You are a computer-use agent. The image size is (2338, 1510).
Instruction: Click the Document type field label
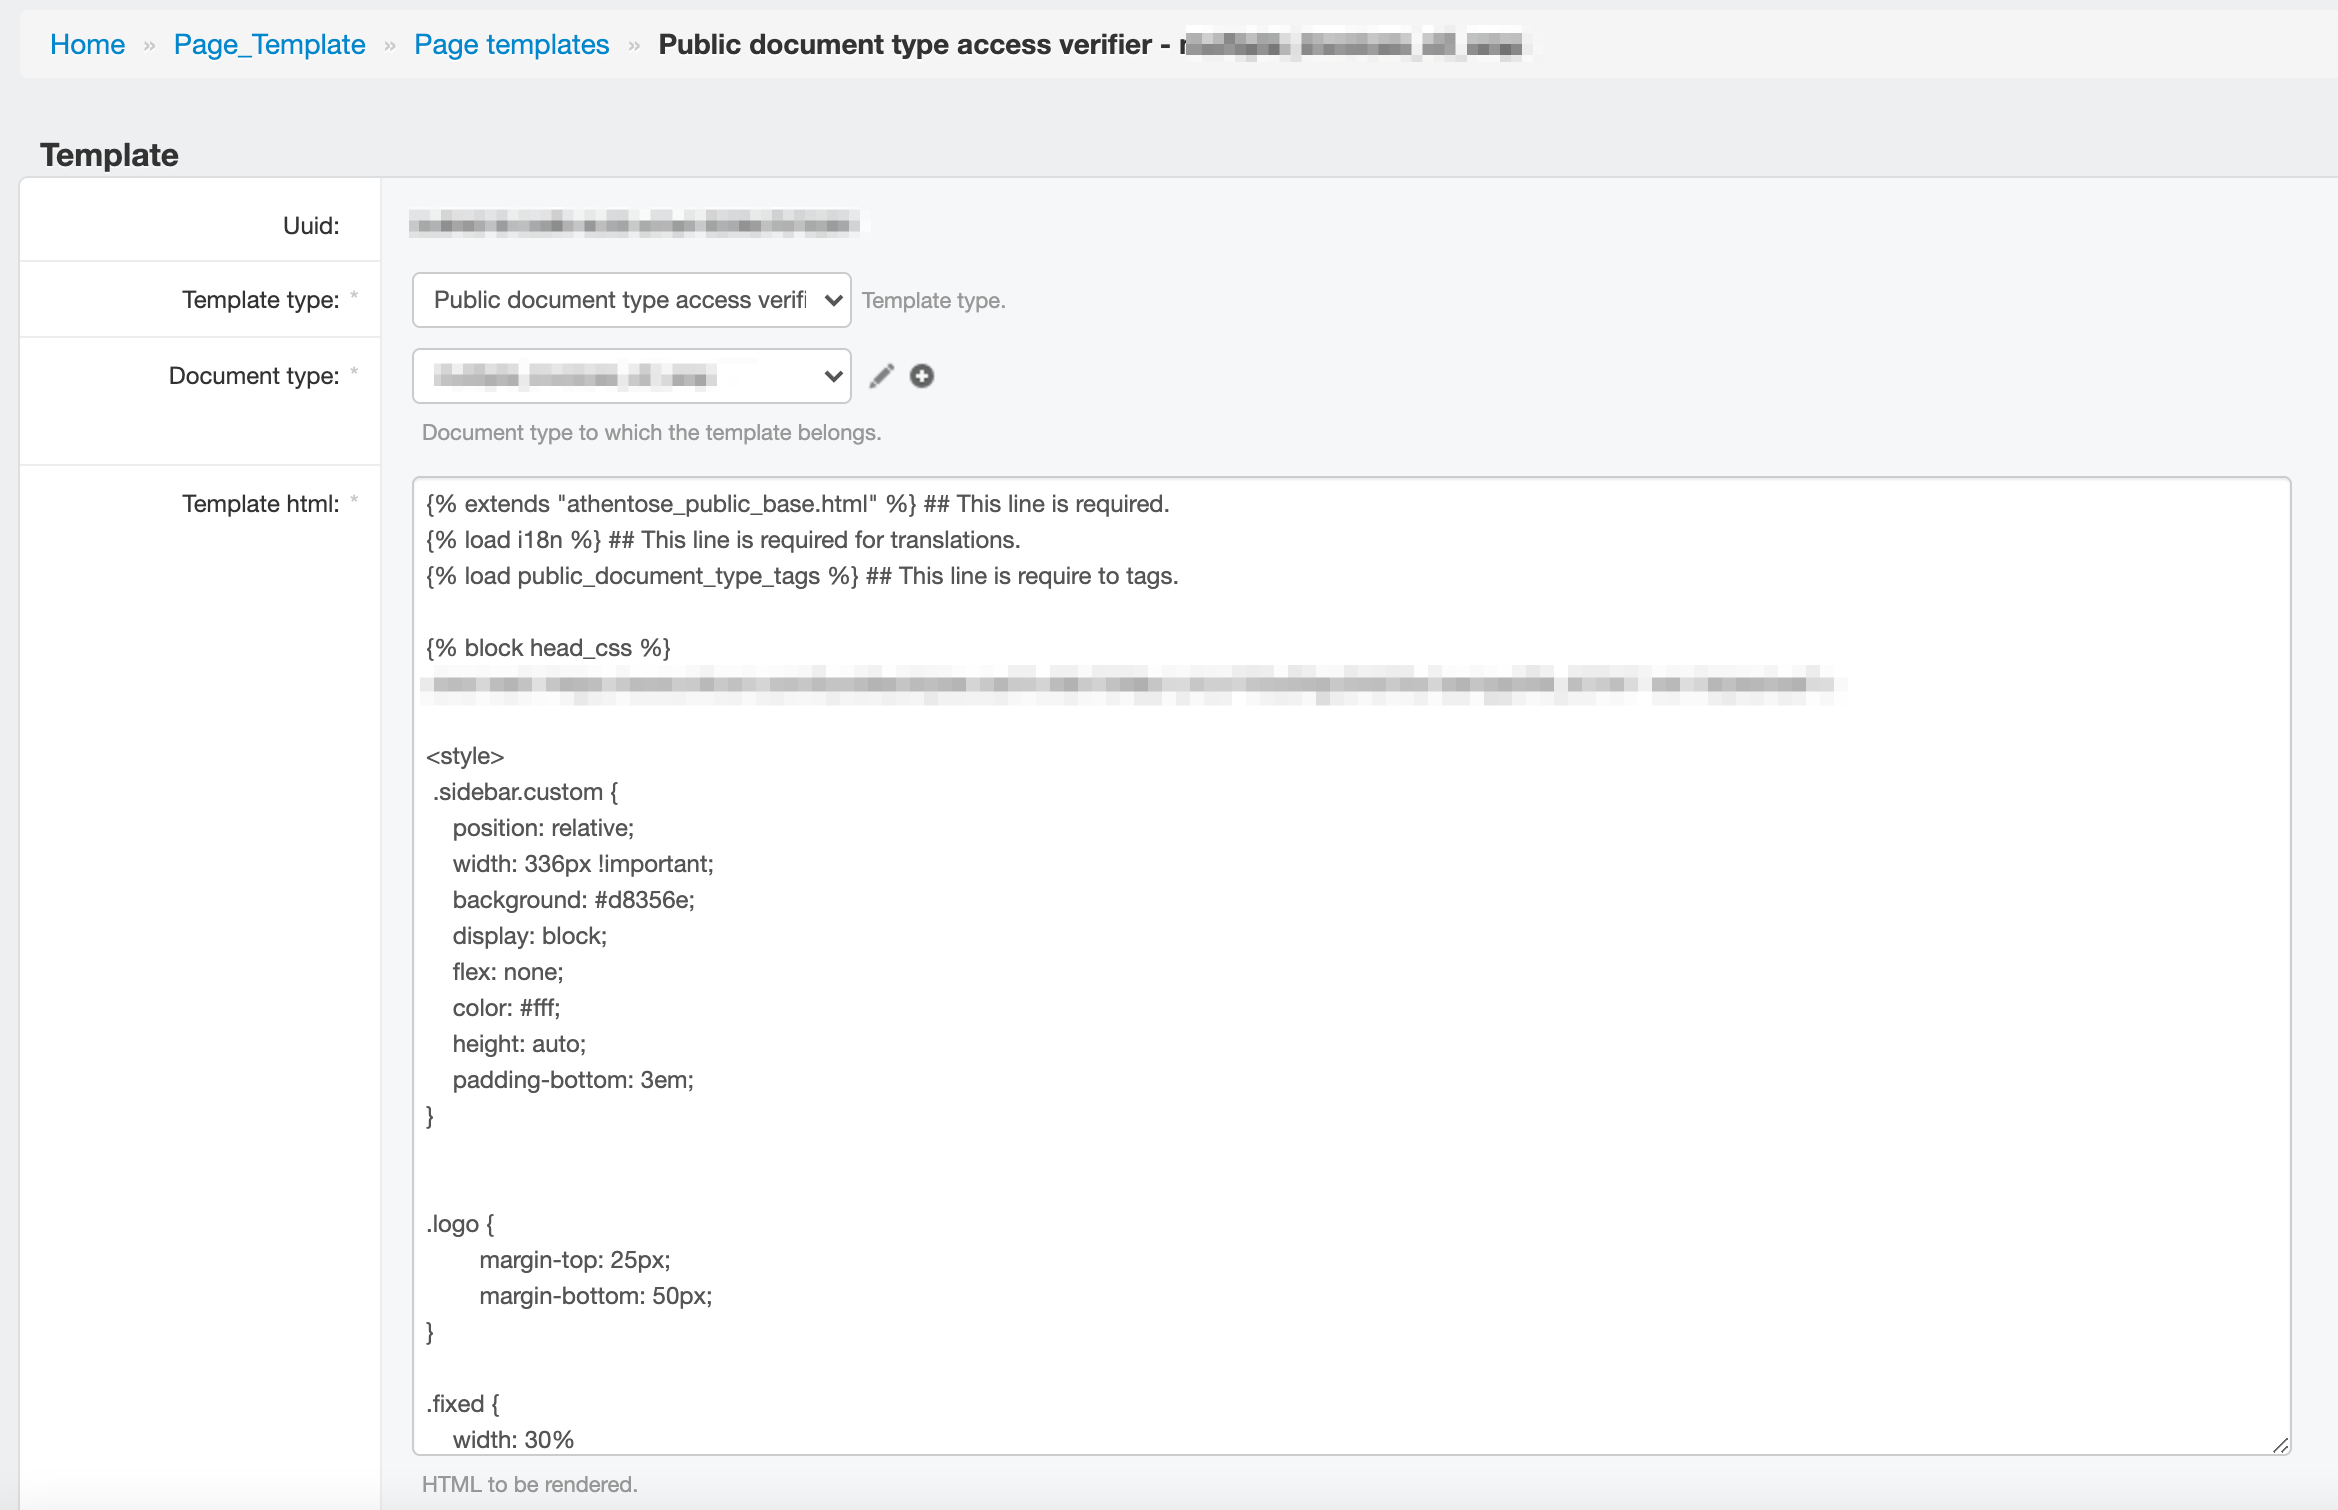coord(253,375)
